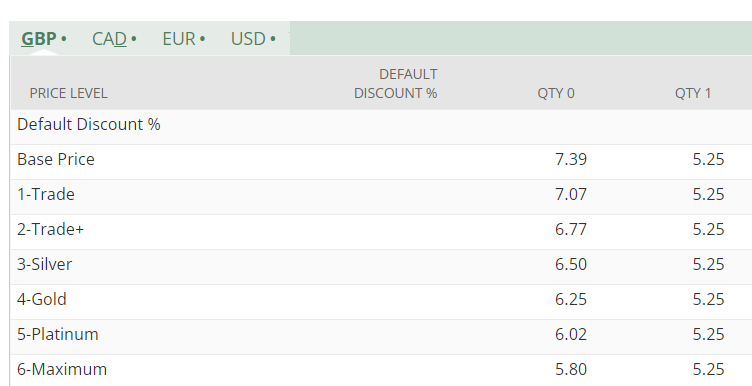Image resolution: width=752 pixels, height=386 pixels.
Task: Edit 4-Gold QTY 0 value 6.25
Action: point(571,299)
